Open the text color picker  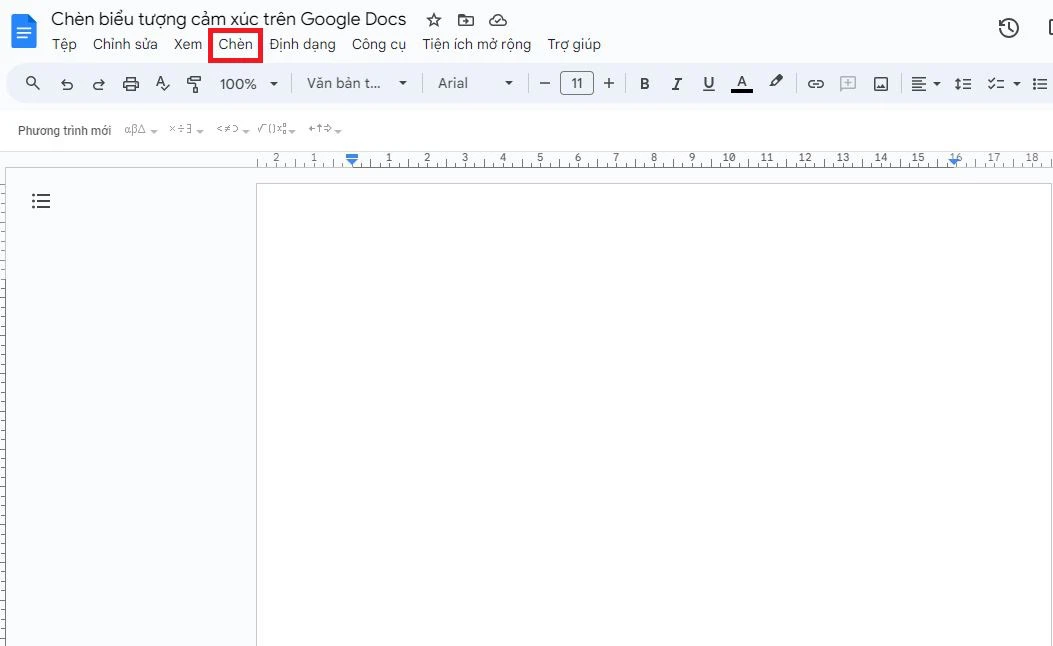coord(741,83)
